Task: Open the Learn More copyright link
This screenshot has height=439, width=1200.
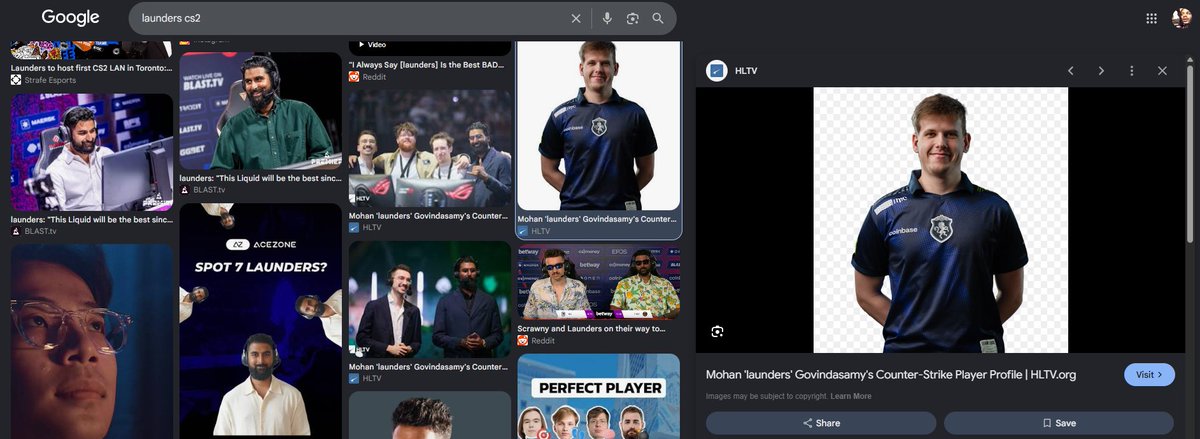Action: (850, 396)
